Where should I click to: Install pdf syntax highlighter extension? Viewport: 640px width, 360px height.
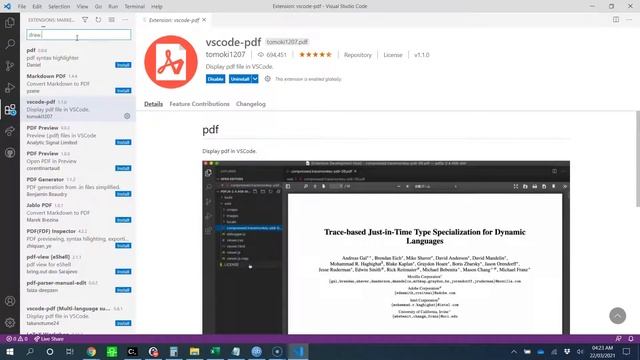pyautogui.click(x=123, y=65)
